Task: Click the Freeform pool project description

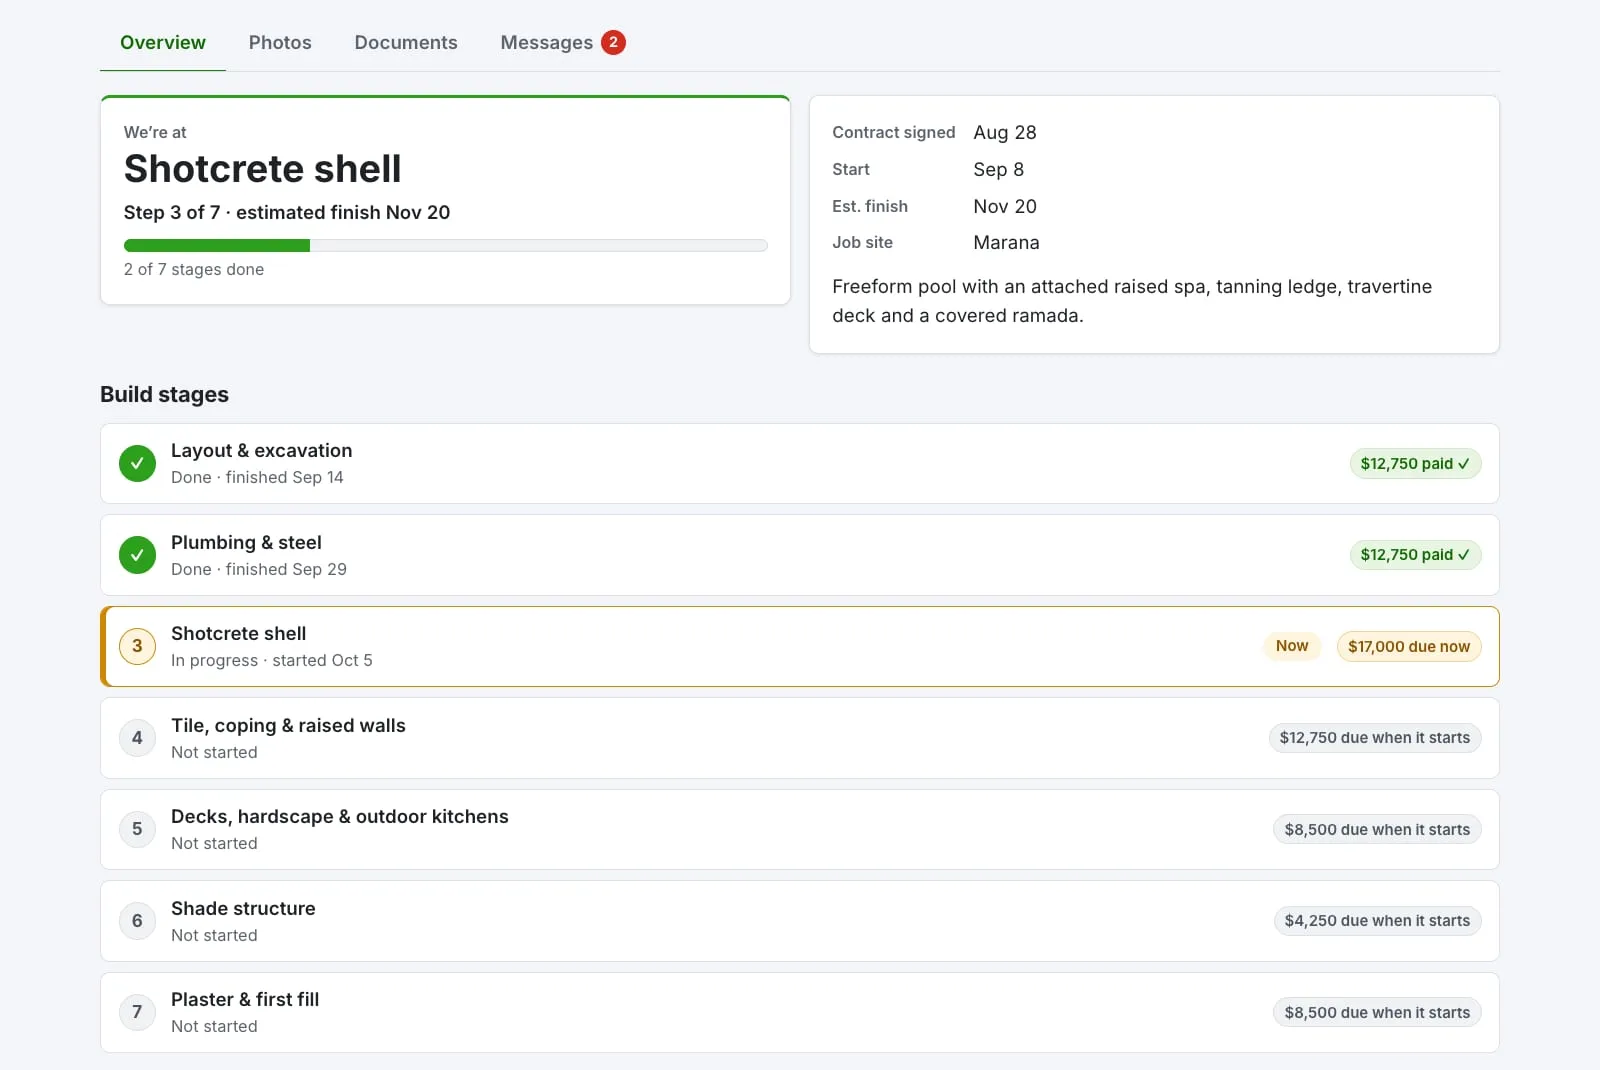Action: click(1132, 301)
